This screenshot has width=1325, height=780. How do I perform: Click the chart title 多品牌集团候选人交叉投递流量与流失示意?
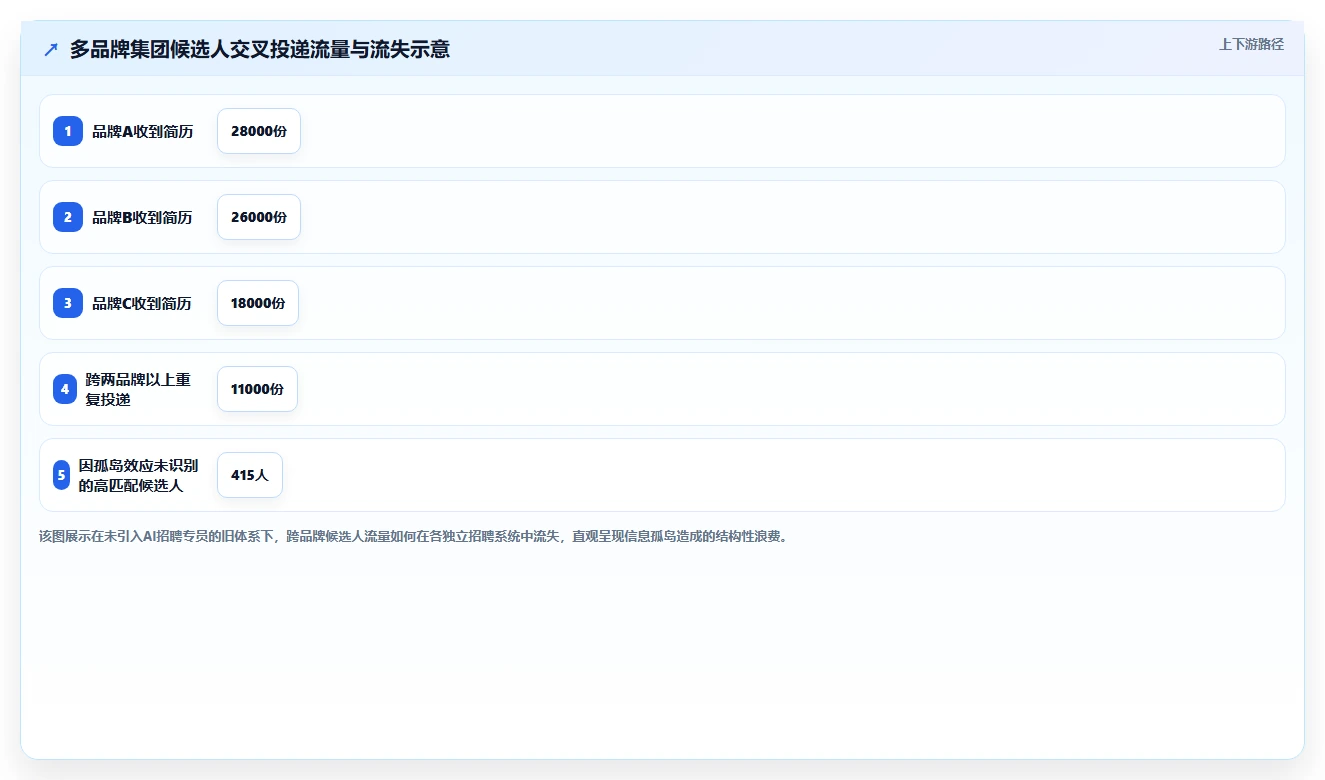(x=260, y=49)
